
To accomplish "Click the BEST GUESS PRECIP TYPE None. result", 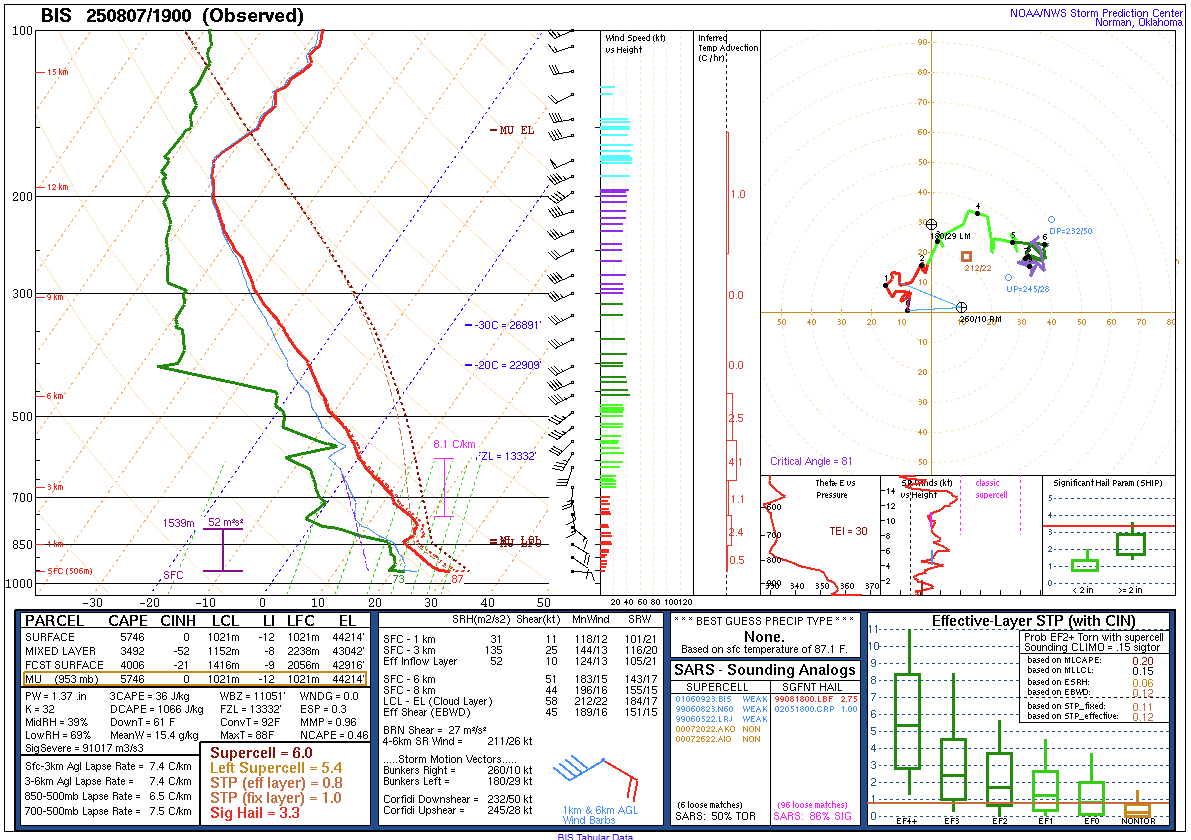I will coord(764,636).
